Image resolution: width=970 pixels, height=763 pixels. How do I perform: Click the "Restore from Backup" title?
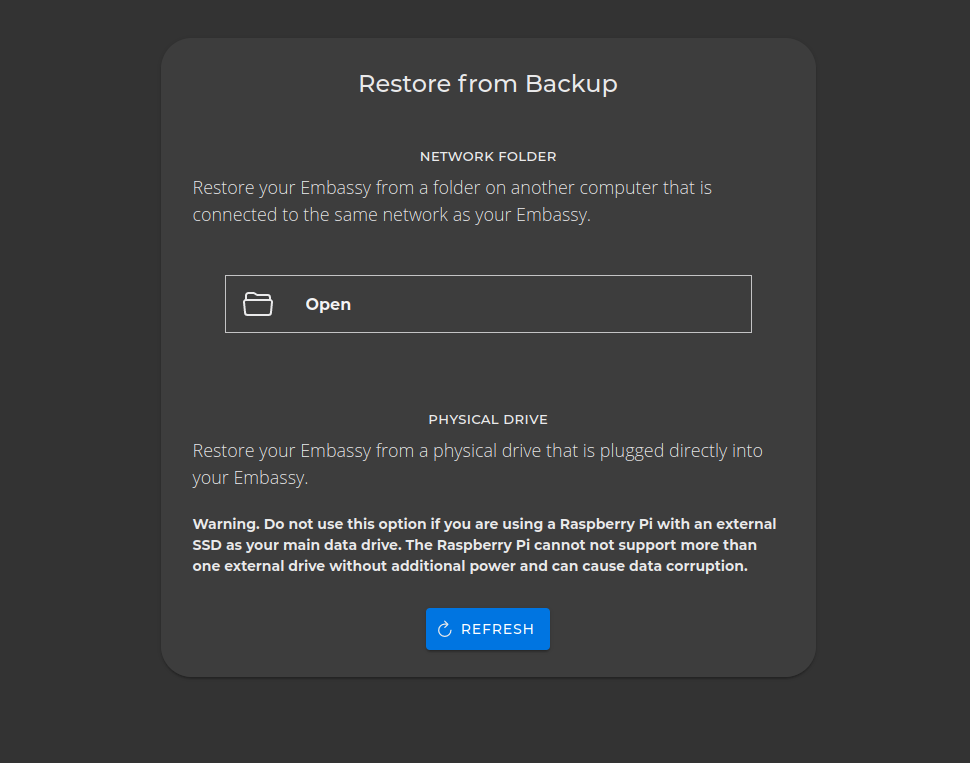pyautogui.click(x=488, y=84)
